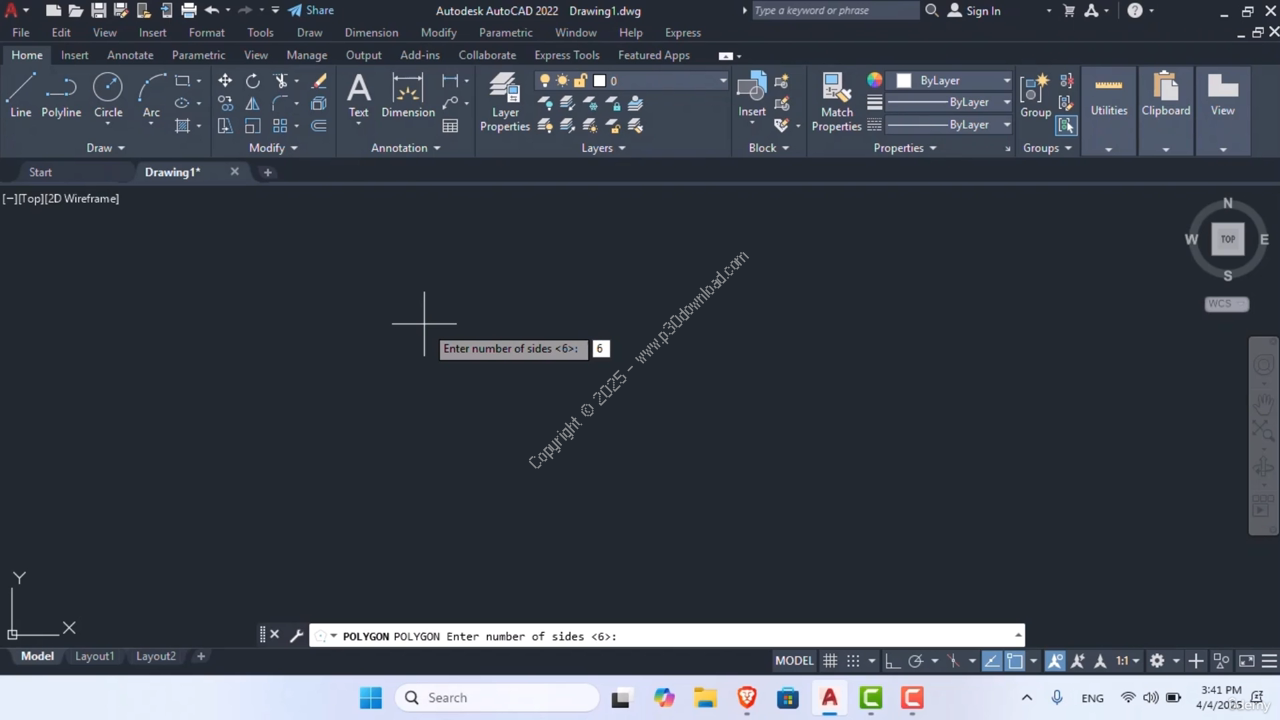The width and height of the screenshot is (1280, 720).
Task: Click the keyword search field
Action: [x=834, y=10]
